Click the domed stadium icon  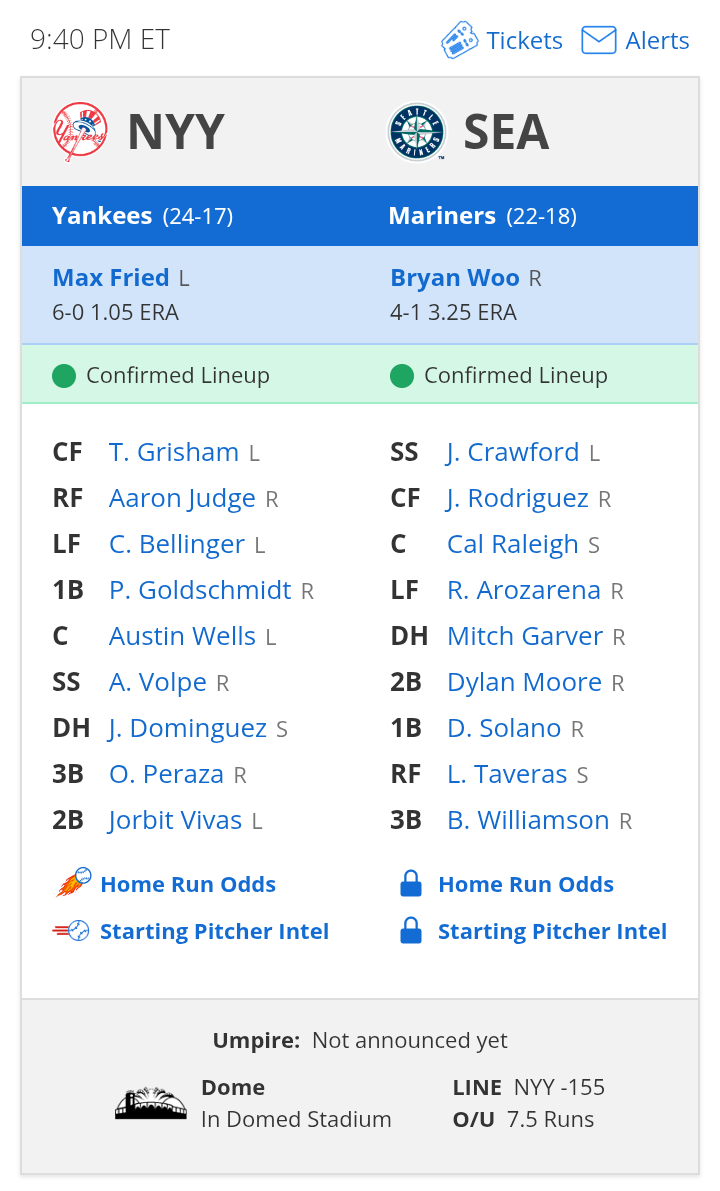click(150, 1103)
